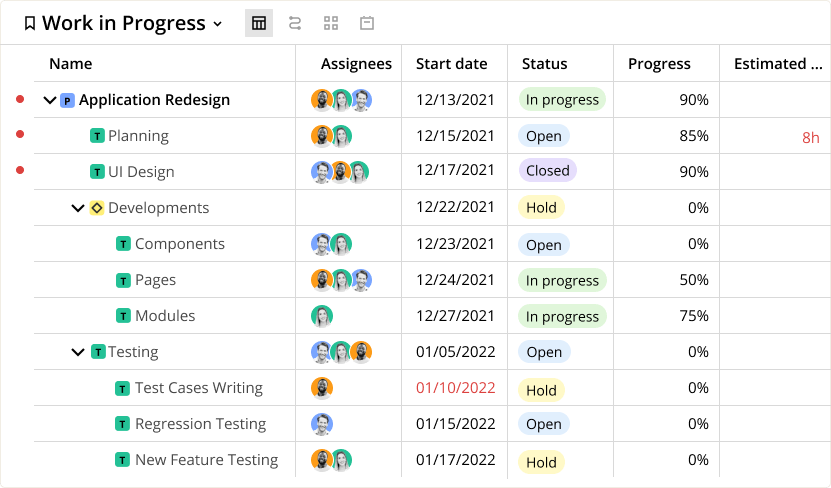
Task: Click the Hold status swatch for Developments
Action: tap(541, 208)
